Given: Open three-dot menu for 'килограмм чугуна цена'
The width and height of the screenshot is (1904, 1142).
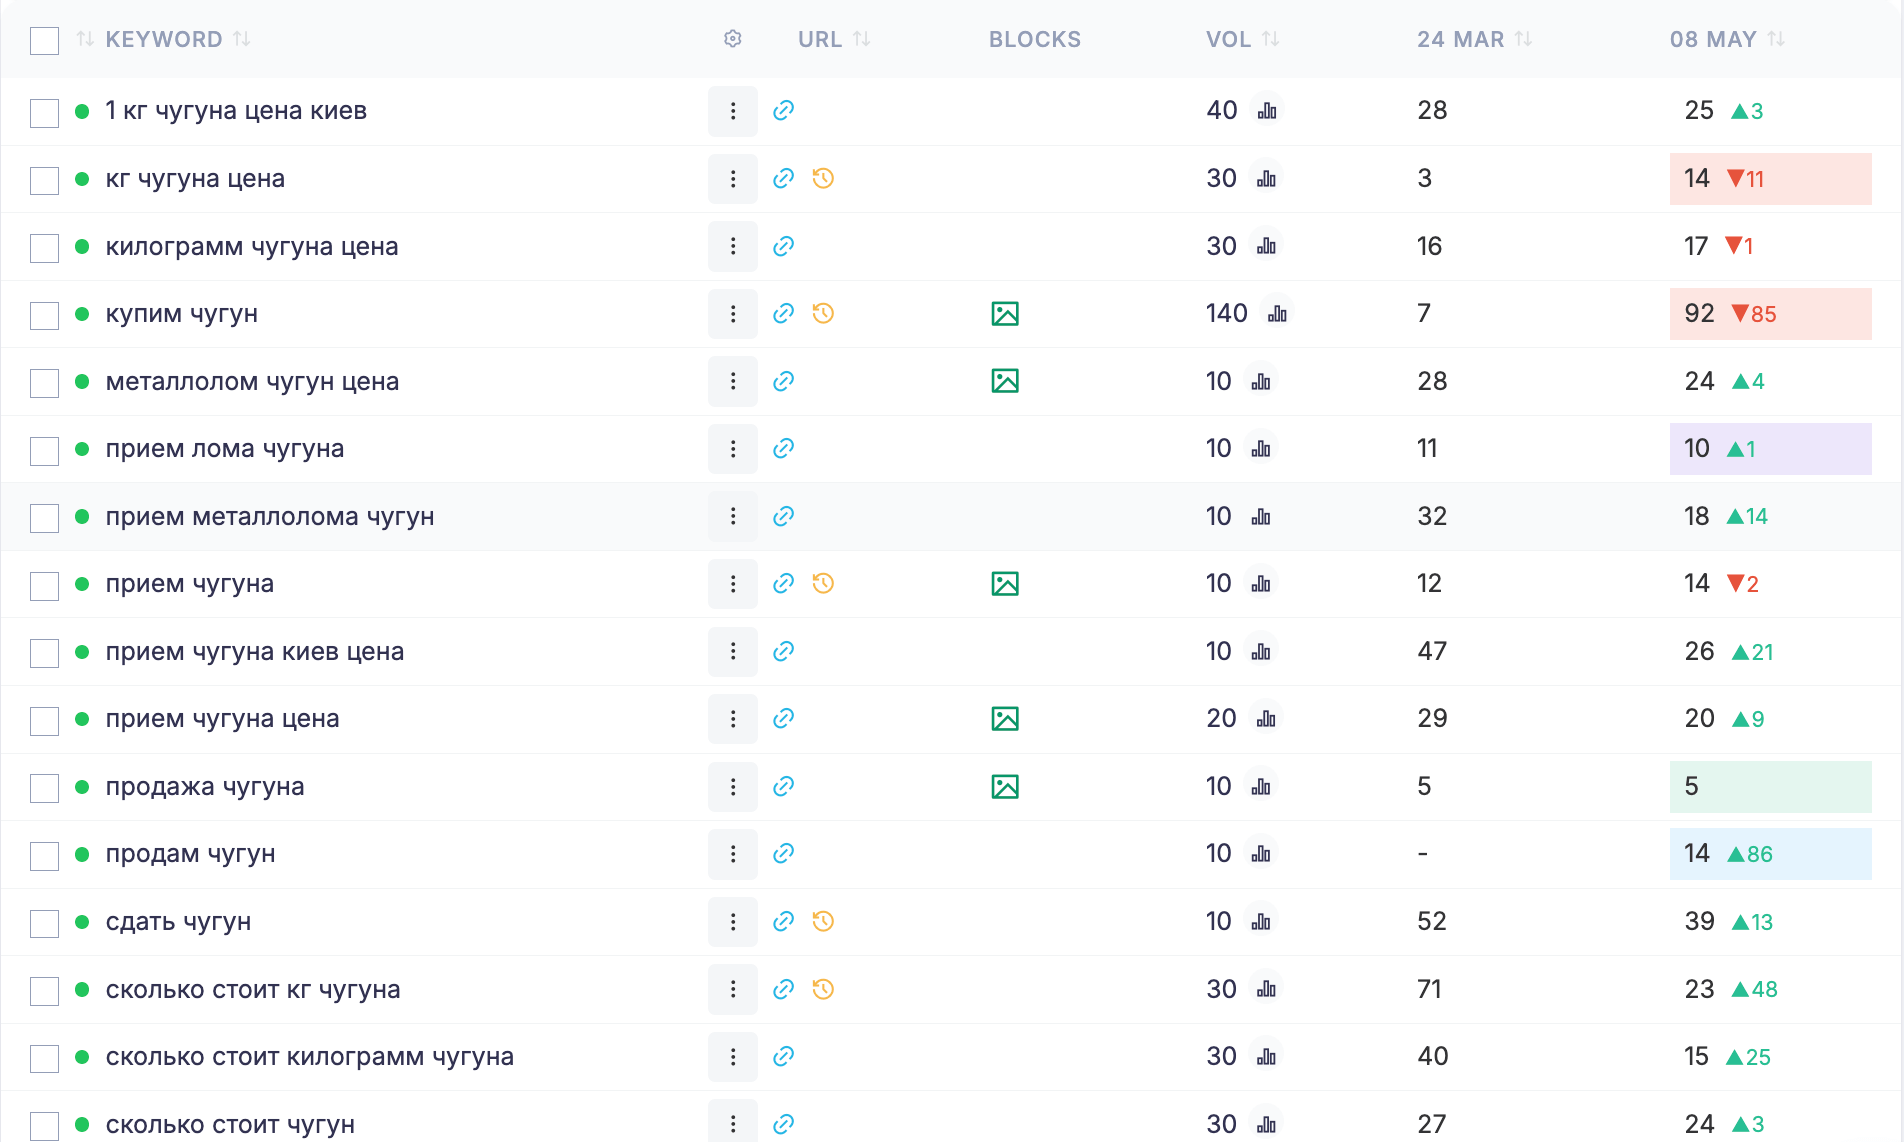Looking at the screenshot, I should coord(732,247).
